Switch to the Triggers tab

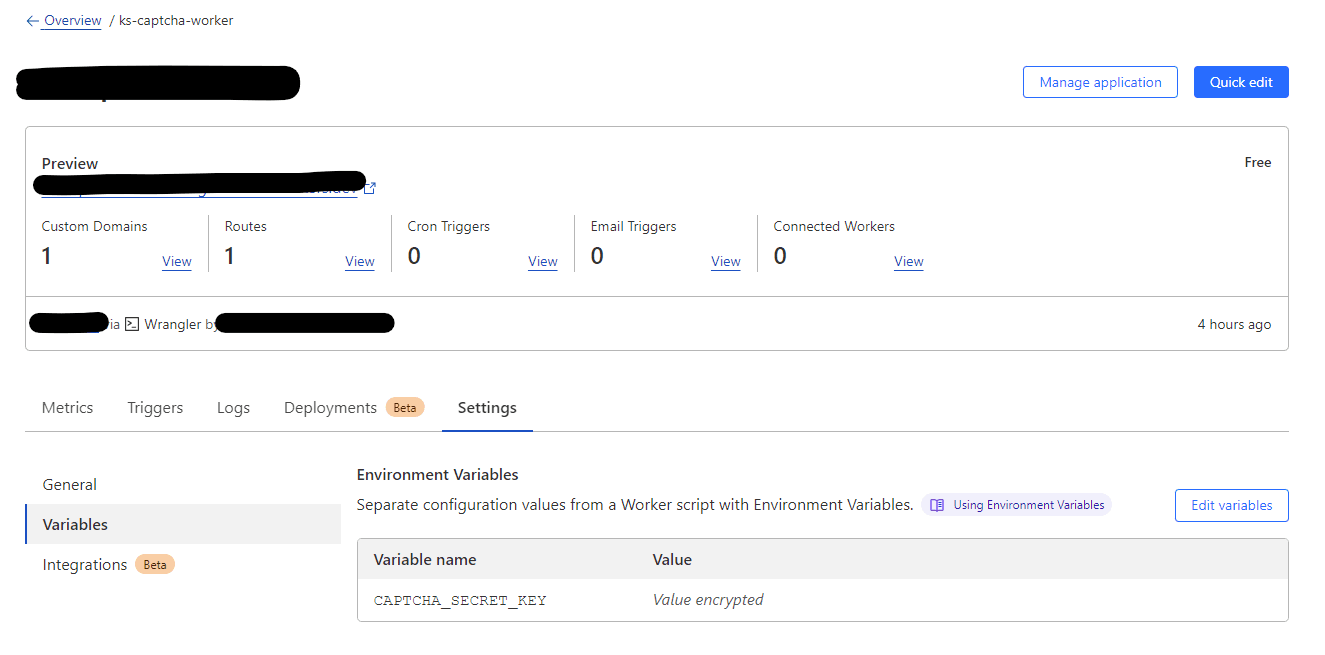click(x=155, y=408)
